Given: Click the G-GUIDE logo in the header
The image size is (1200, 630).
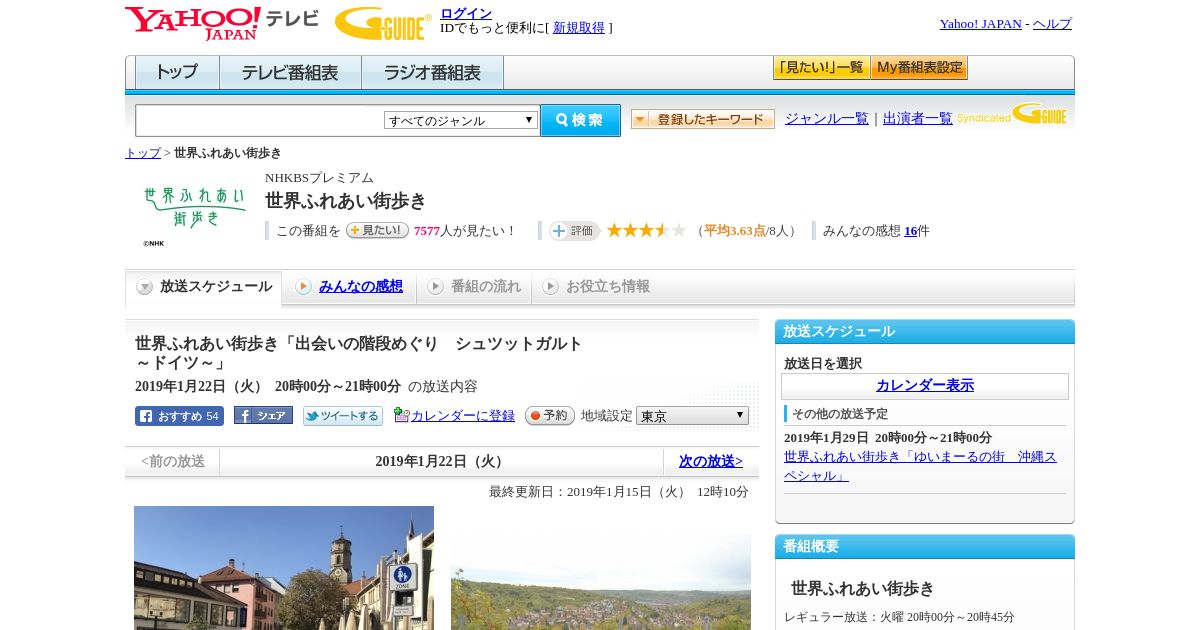Looking at the screenshot, I should click(x=383, y=23).
